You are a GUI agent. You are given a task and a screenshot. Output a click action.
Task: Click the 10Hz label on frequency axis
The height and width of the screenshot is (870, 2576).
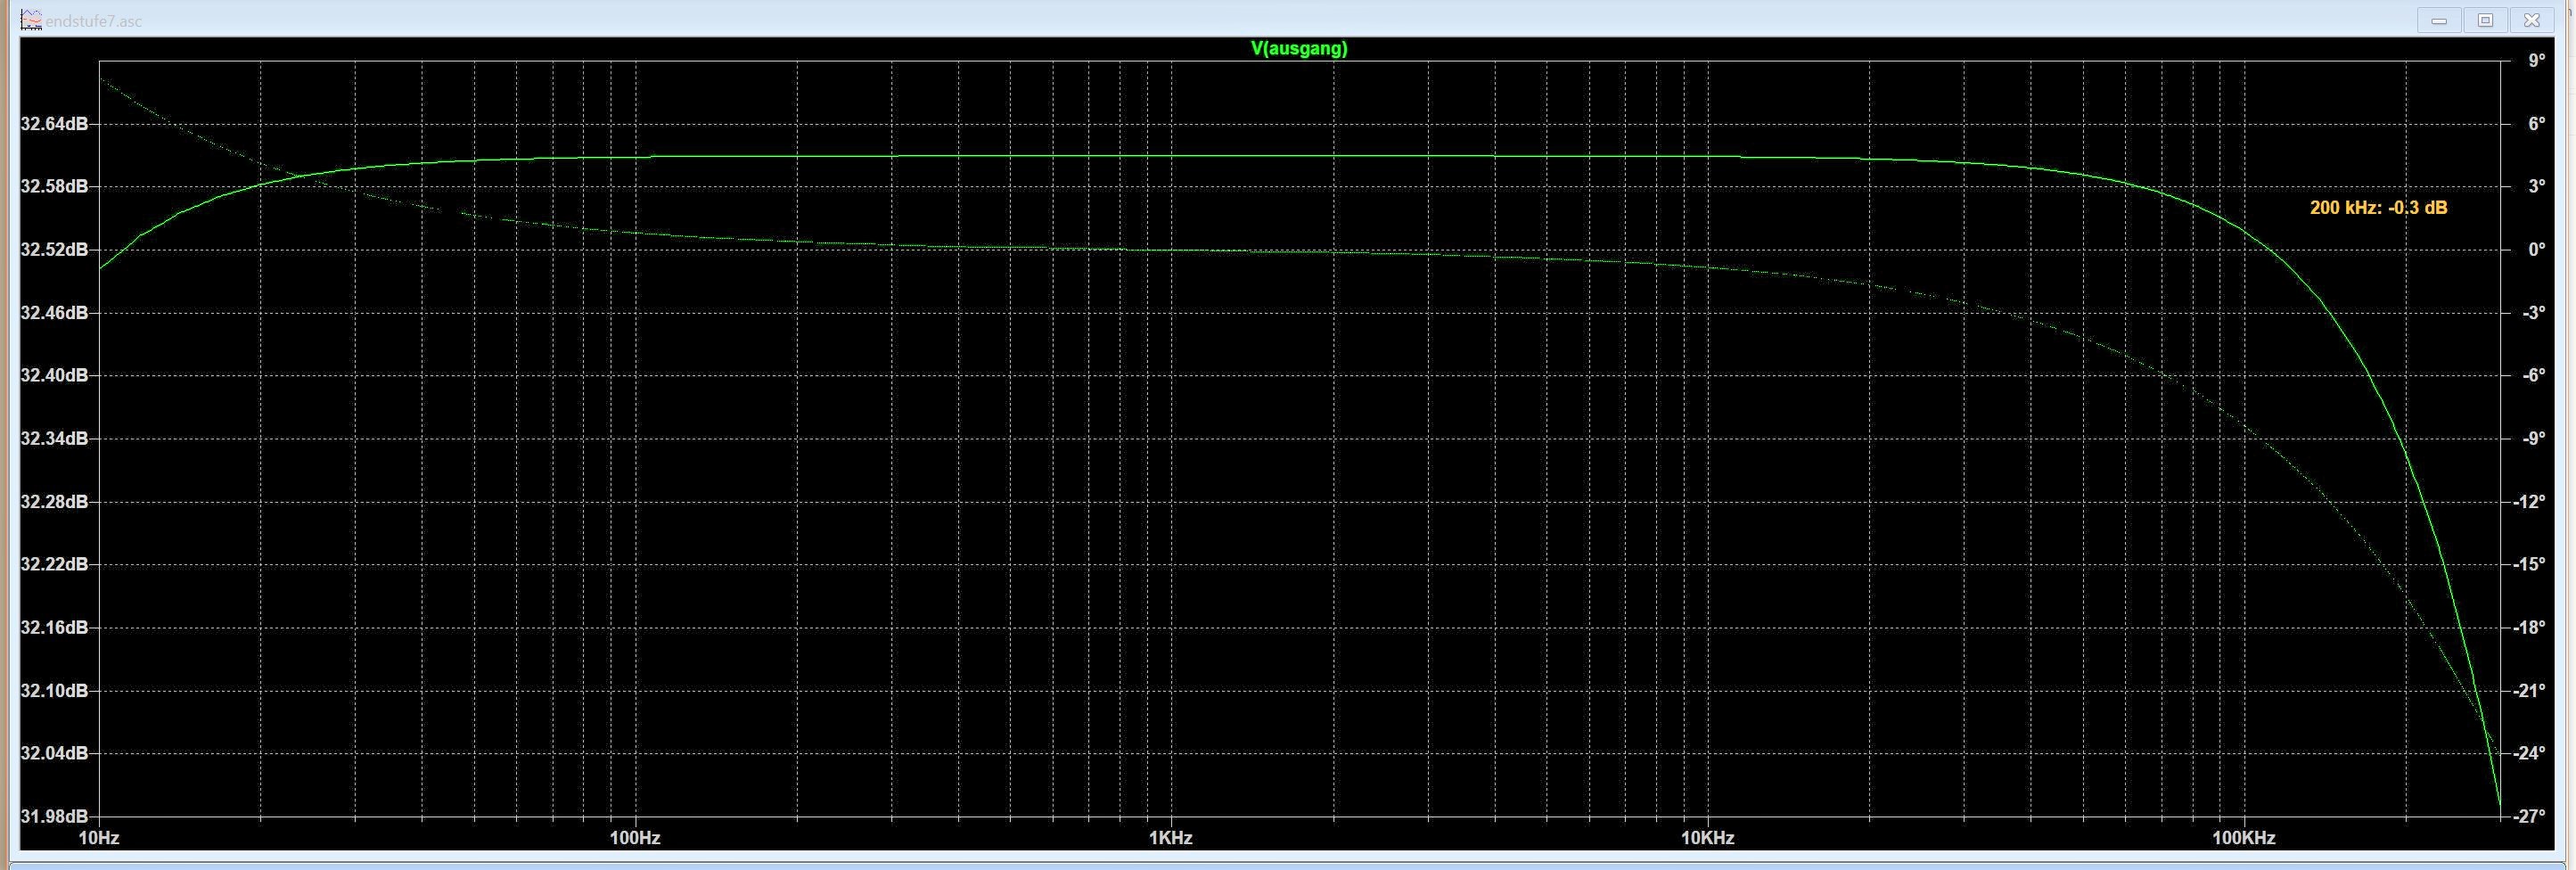(x=99, y=838)
